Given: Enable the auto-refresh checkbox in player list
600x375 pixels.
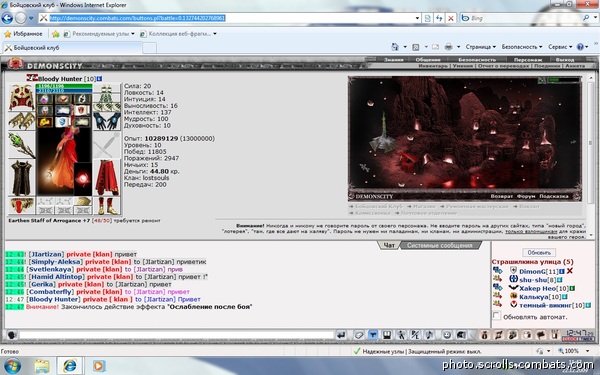Looking at the screenshot, I should point(496,316).
